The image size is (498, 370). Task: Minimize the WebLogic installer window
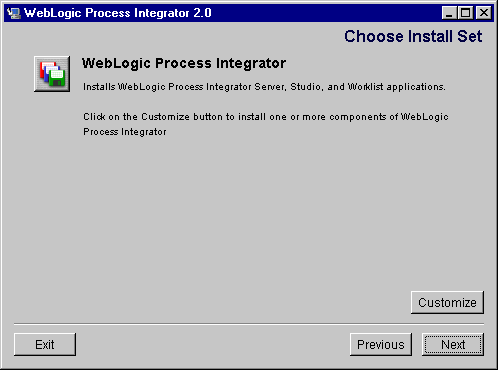pos(449,13)
